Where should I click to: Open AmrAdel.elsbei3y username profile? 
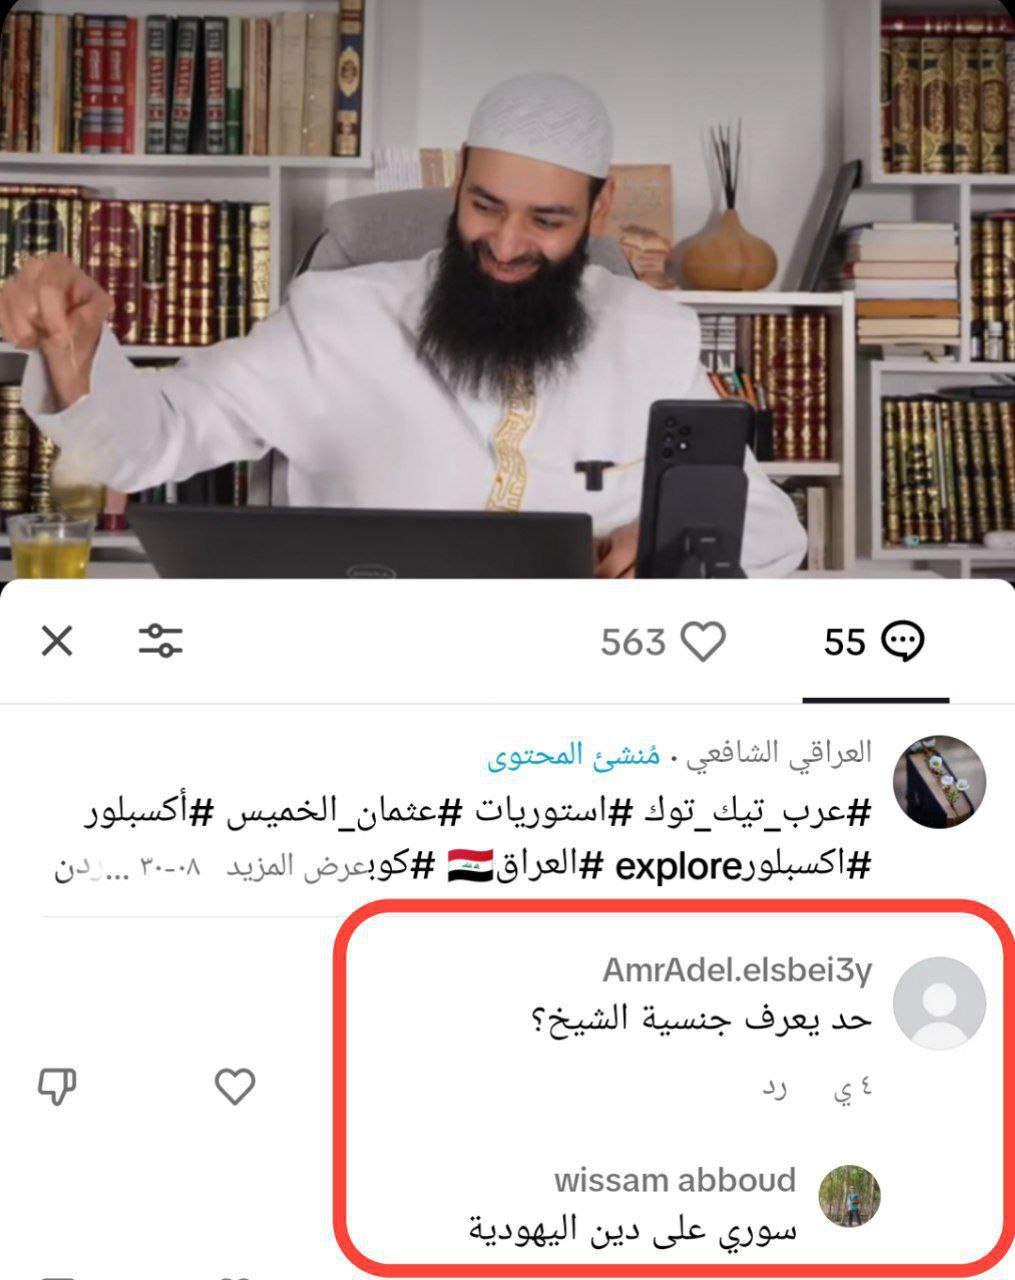tap(737, 970)
